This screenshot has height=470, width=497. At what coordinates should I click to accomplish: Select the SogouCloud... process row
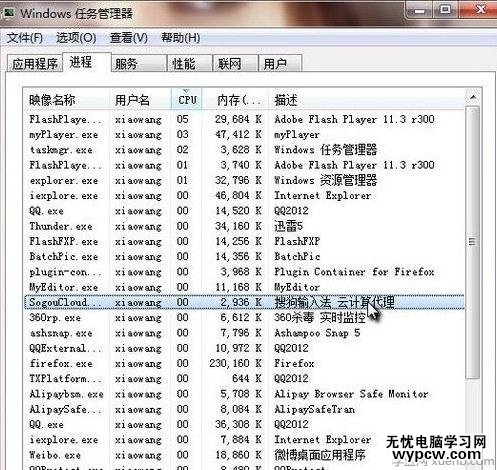click(x=244, y=302)
